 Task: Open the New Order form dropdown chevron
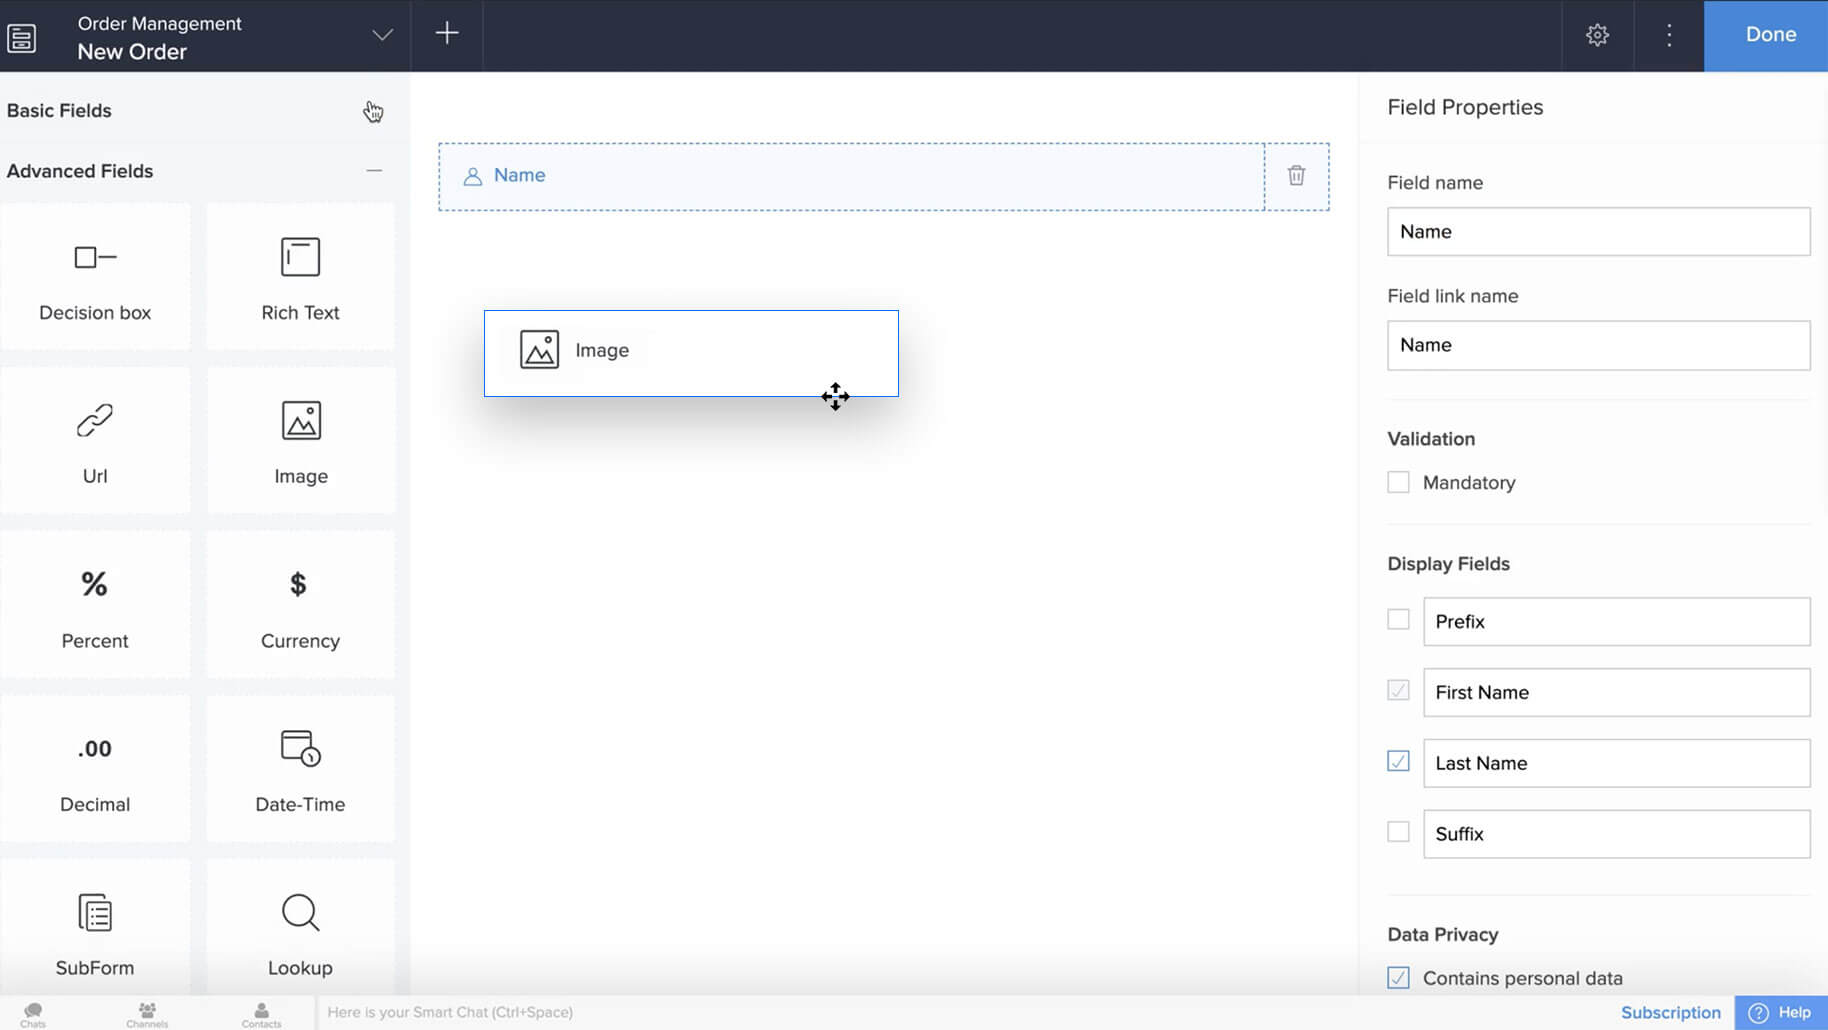click(x=382, y=35)
